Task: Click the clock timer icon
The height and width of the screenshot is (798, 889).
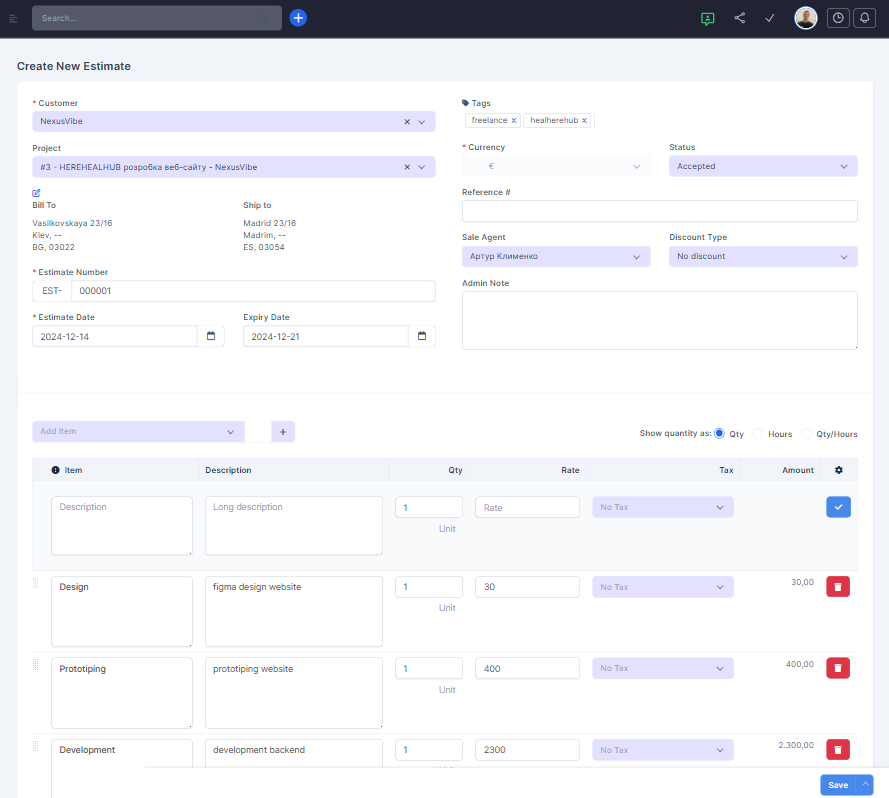Action: (x=838, y=18)
